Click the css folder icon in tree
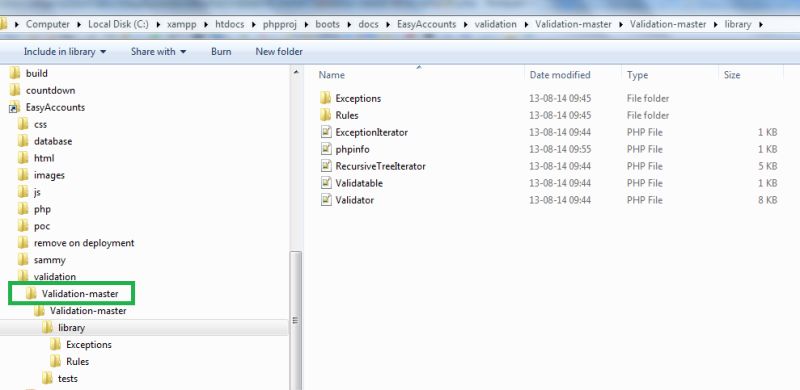 tap(23, 124)
